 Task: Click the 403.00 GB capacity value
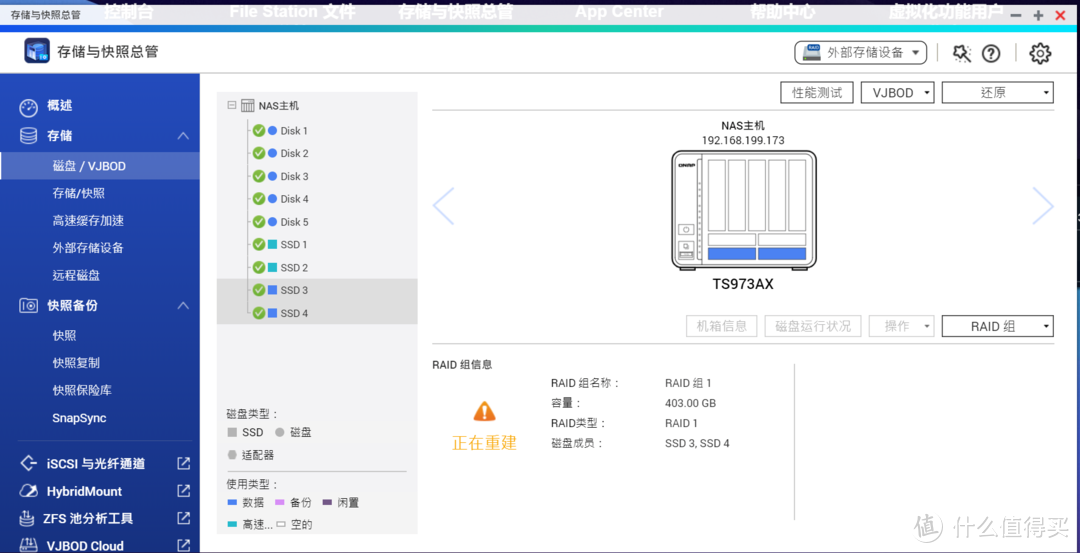point(690,403)
